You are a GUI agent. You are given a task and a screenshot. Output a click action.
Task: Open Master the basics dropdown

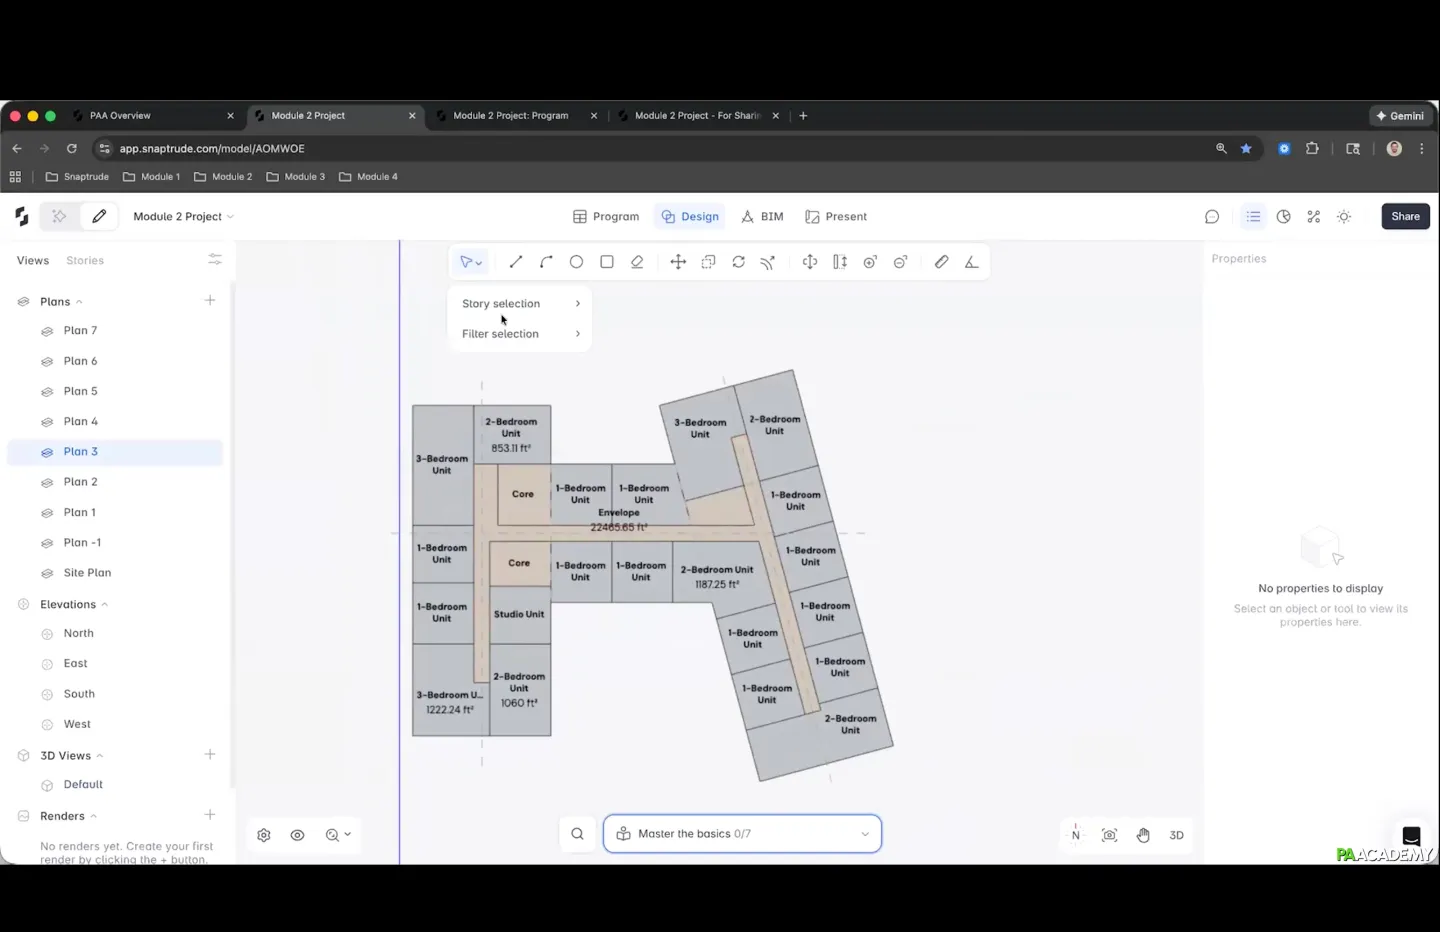742,834
